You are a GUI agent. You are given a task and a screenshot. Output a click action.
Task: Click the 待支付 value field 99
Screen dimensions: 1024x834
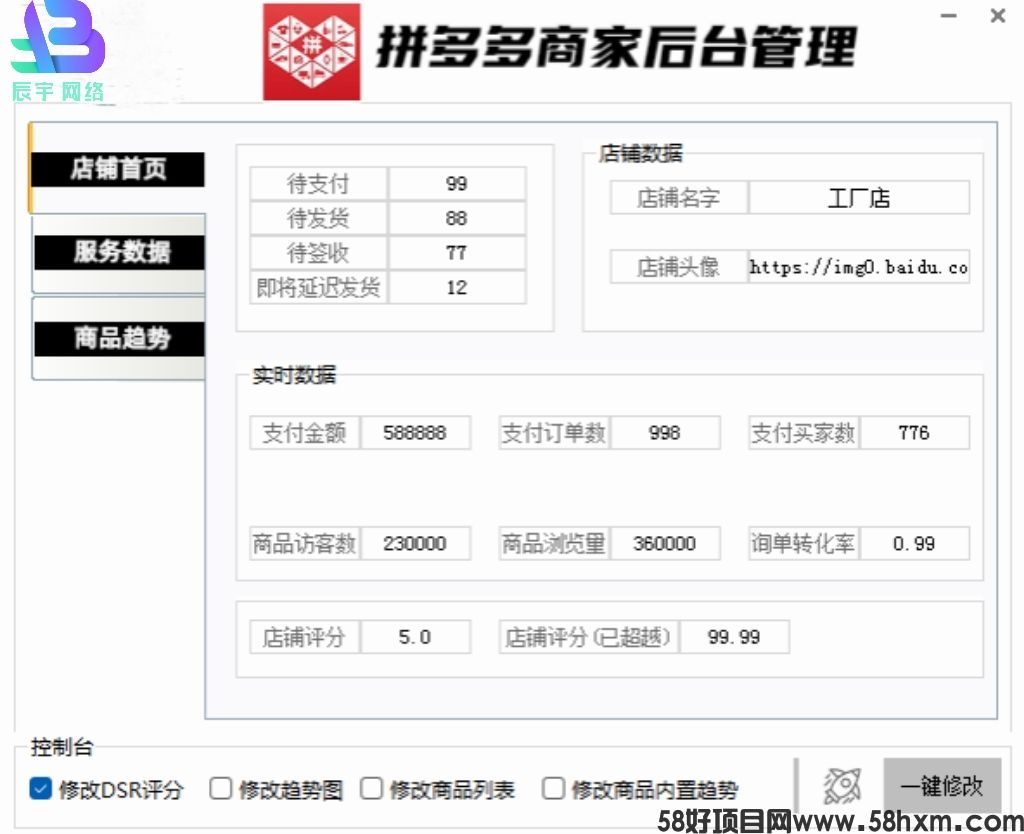pos(457,184)
